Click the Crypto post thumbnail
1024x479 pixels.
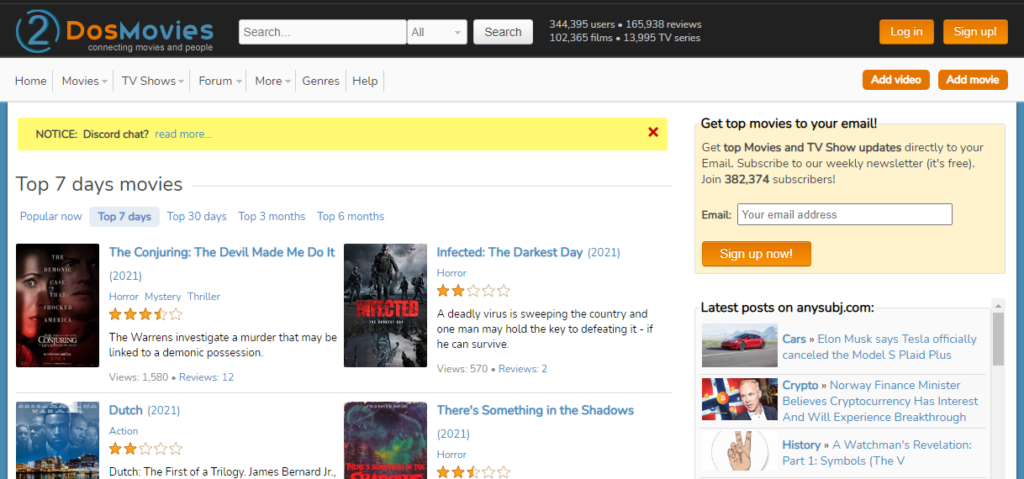(x=740, y=399)
